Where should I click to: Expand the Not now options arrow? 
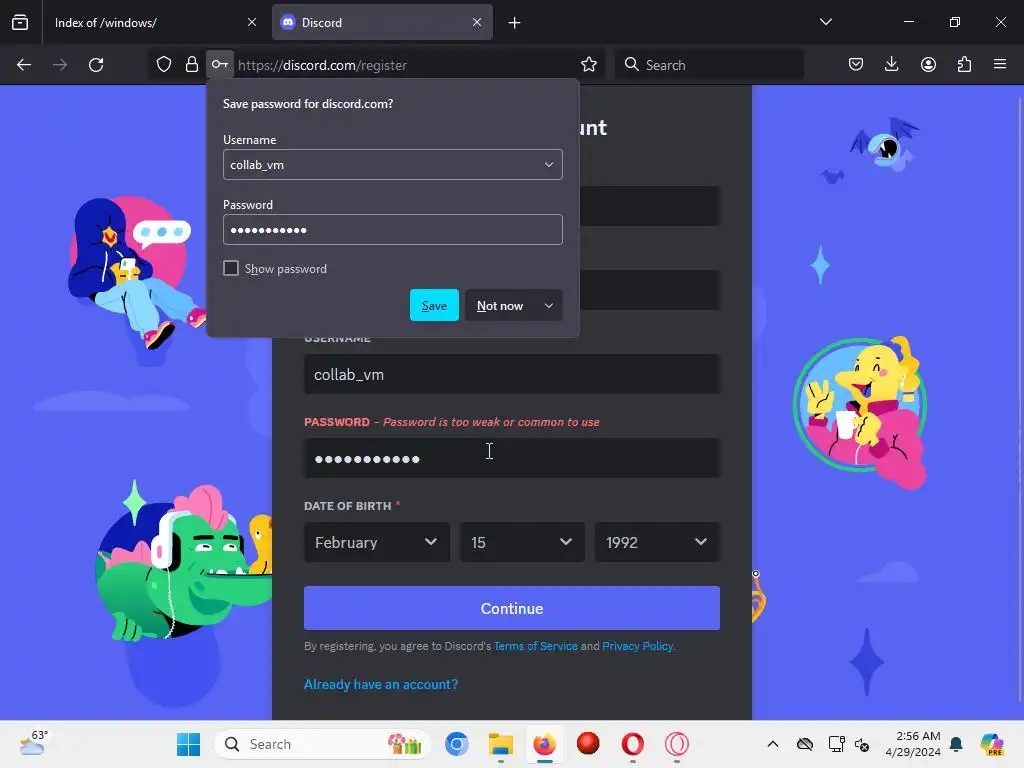549,306
